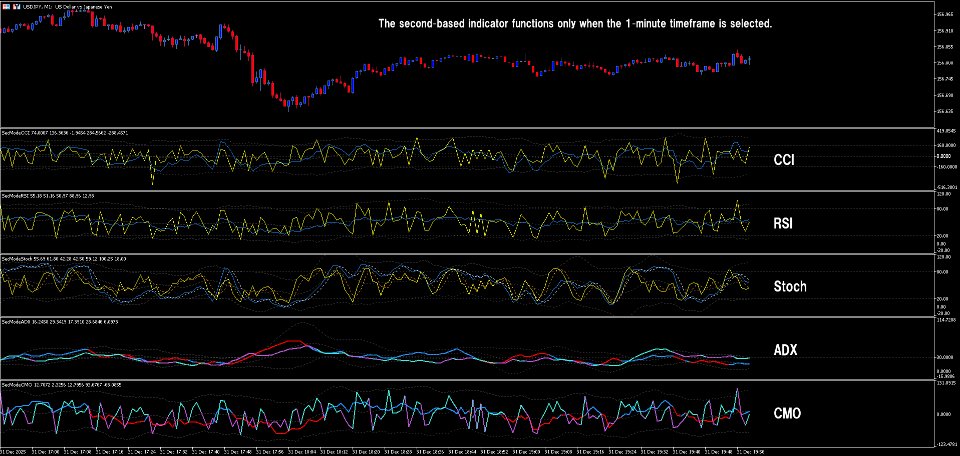Select the SecModeCMO indicator label
The image size is (960, 456).
click(x=61, y=385)
